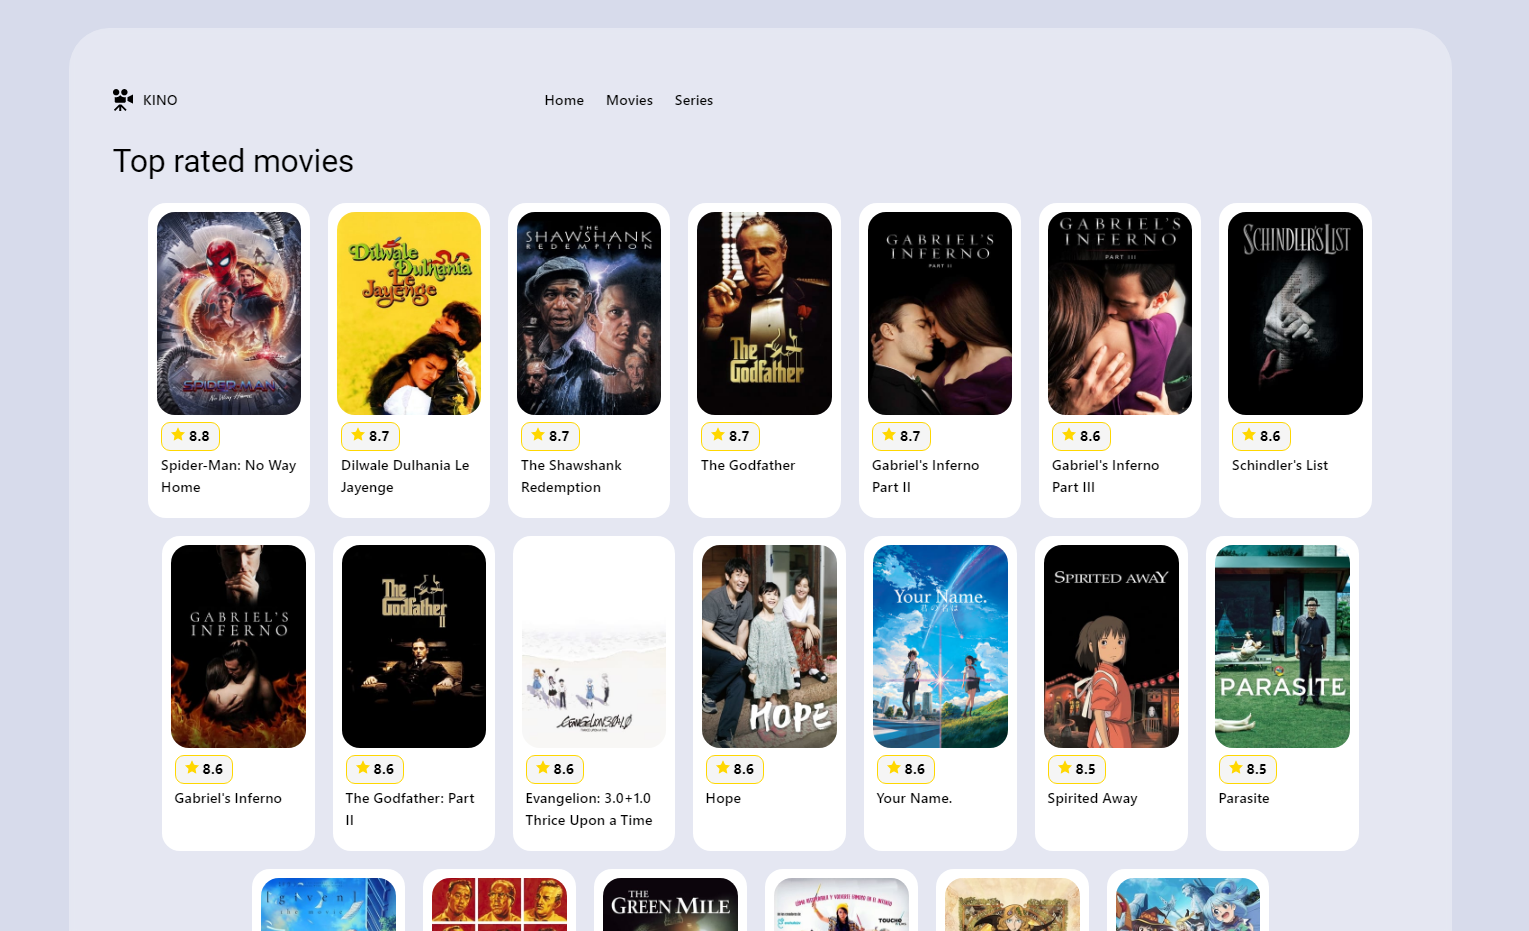
Task: Click star rating for Gabriel's Inferno Part II
Action: pos(901,436)
